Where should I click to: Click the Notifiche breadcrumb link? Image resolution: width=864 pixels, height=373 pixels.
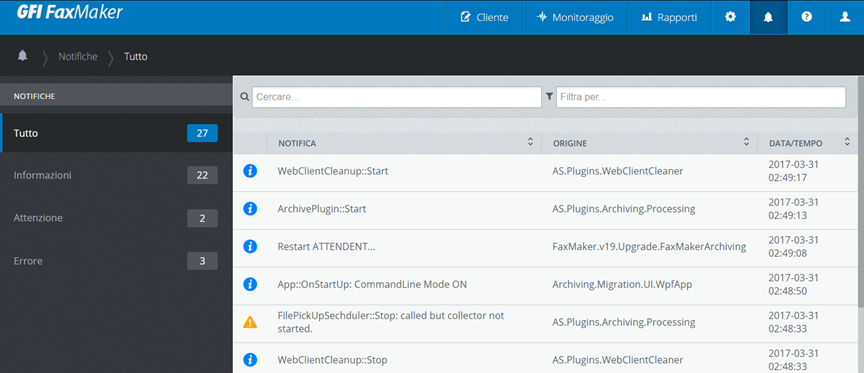(78, 56)
